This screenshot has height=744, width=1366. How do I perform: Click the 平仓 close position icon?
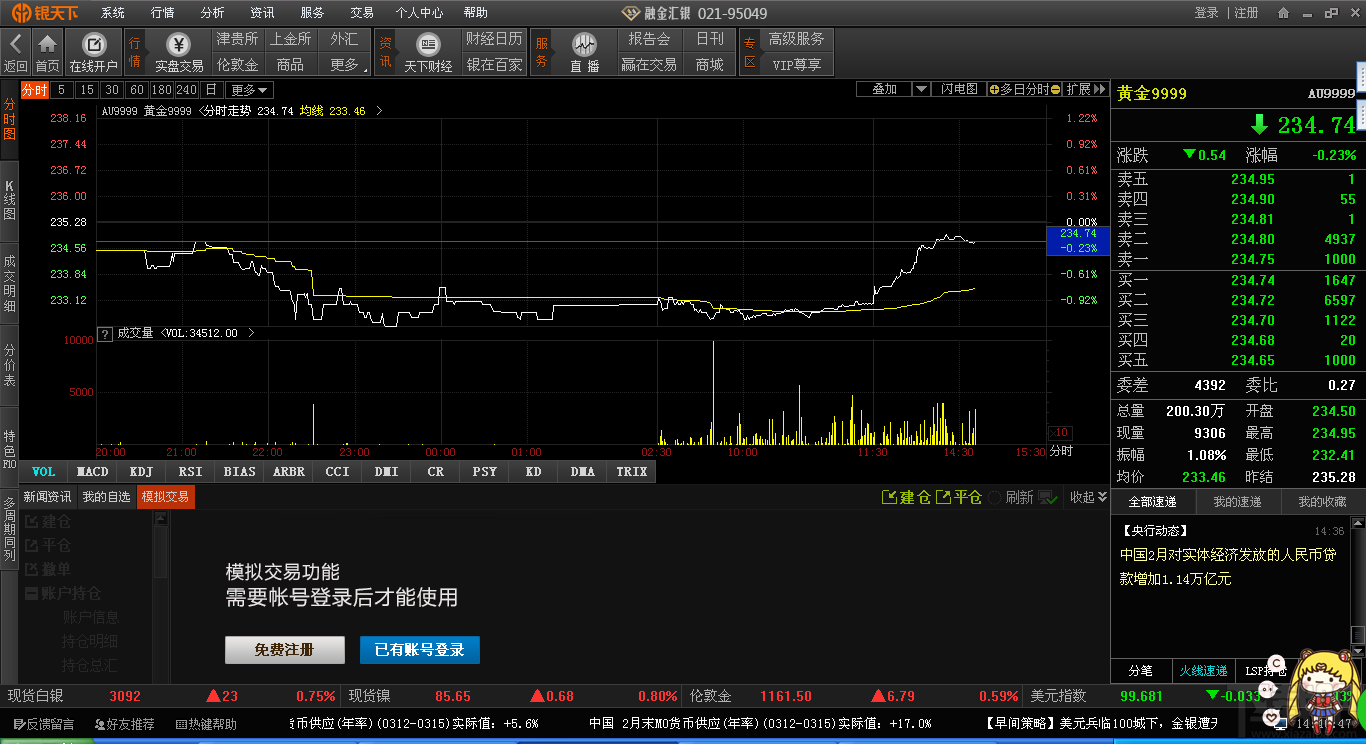pyautogui.click(x=959, y=497)
